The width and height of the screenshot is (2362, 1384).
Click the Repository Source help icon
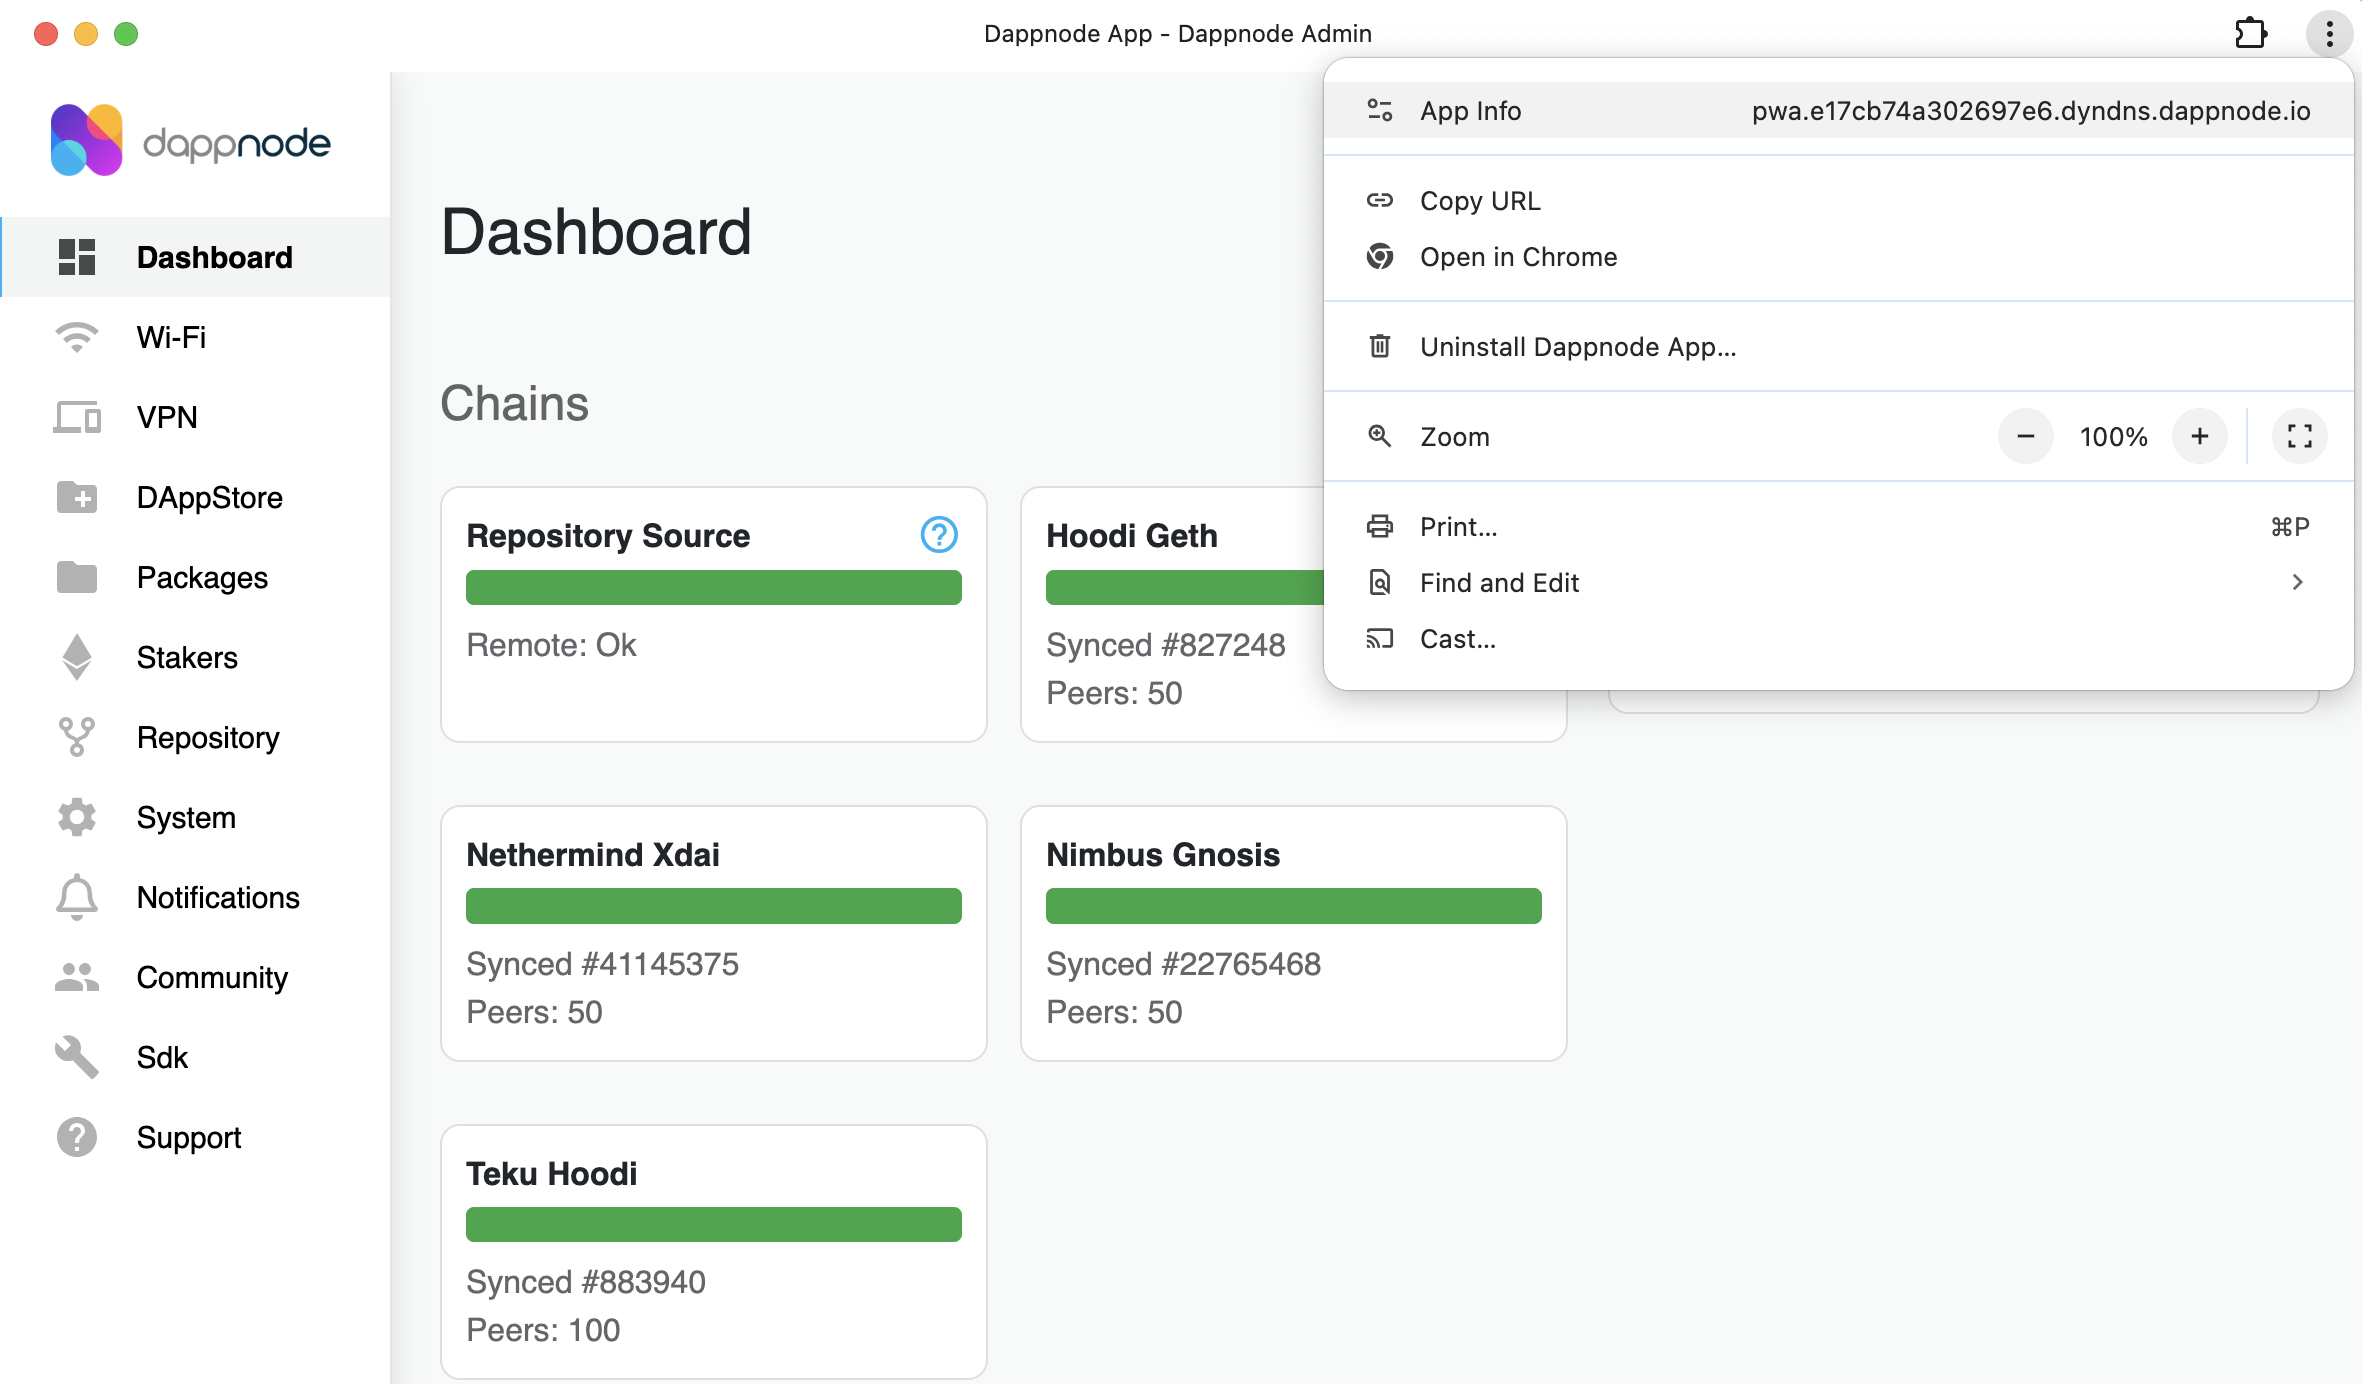[x=938, y=535]
